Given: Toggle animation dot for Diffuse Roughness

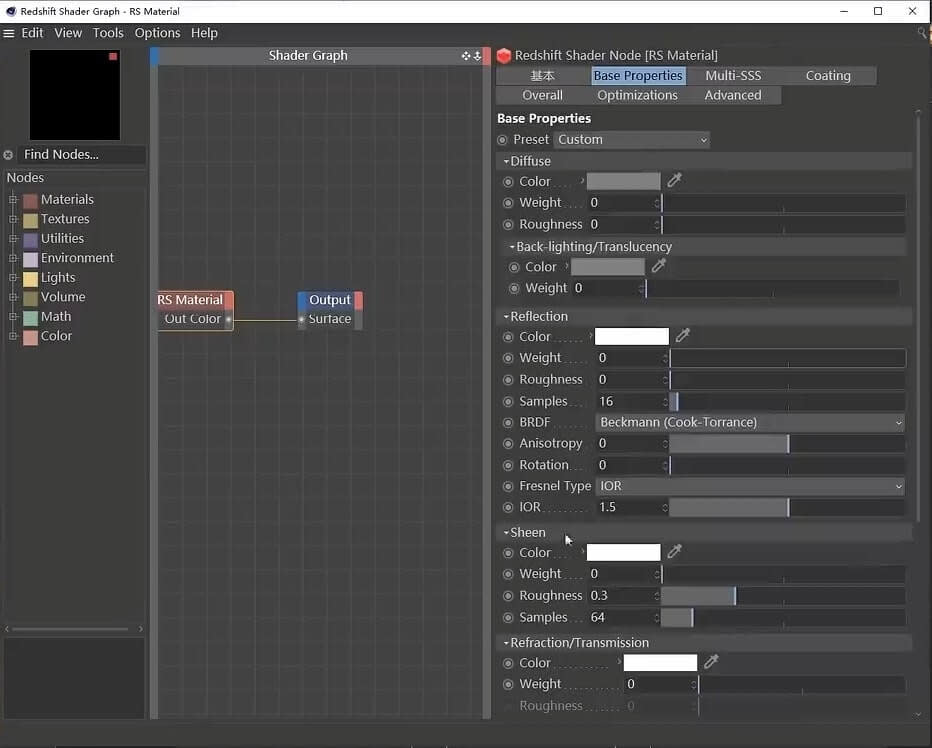Looking at the screenshot, I should (508, 225).
